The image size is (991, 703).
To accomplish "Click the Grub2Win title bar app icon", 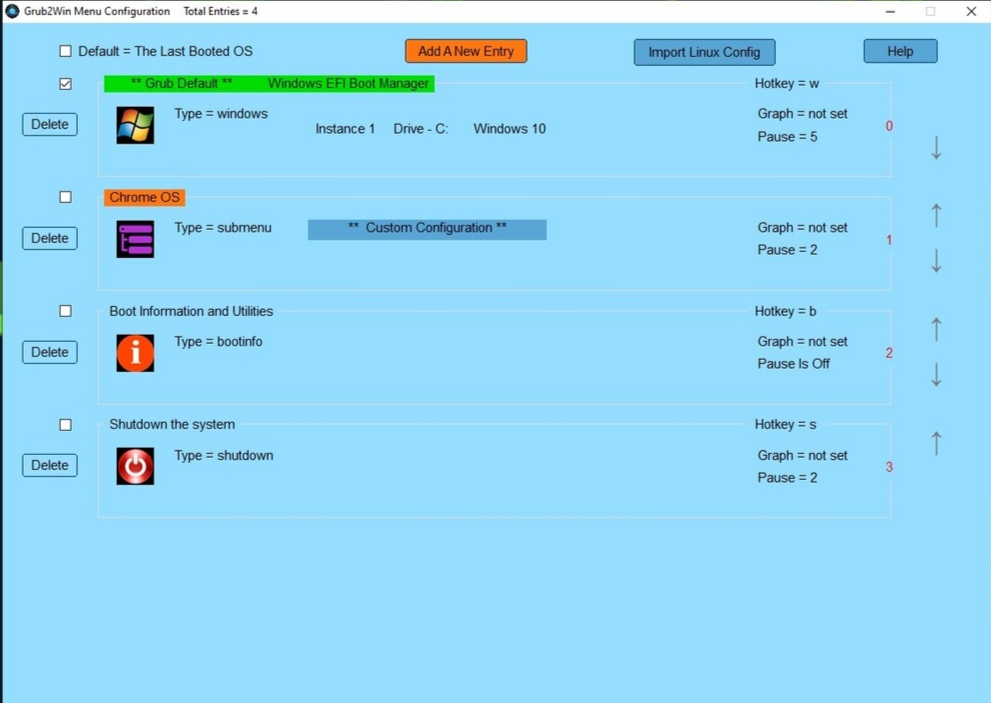I will pyautogui.click(x=12, y=11).
